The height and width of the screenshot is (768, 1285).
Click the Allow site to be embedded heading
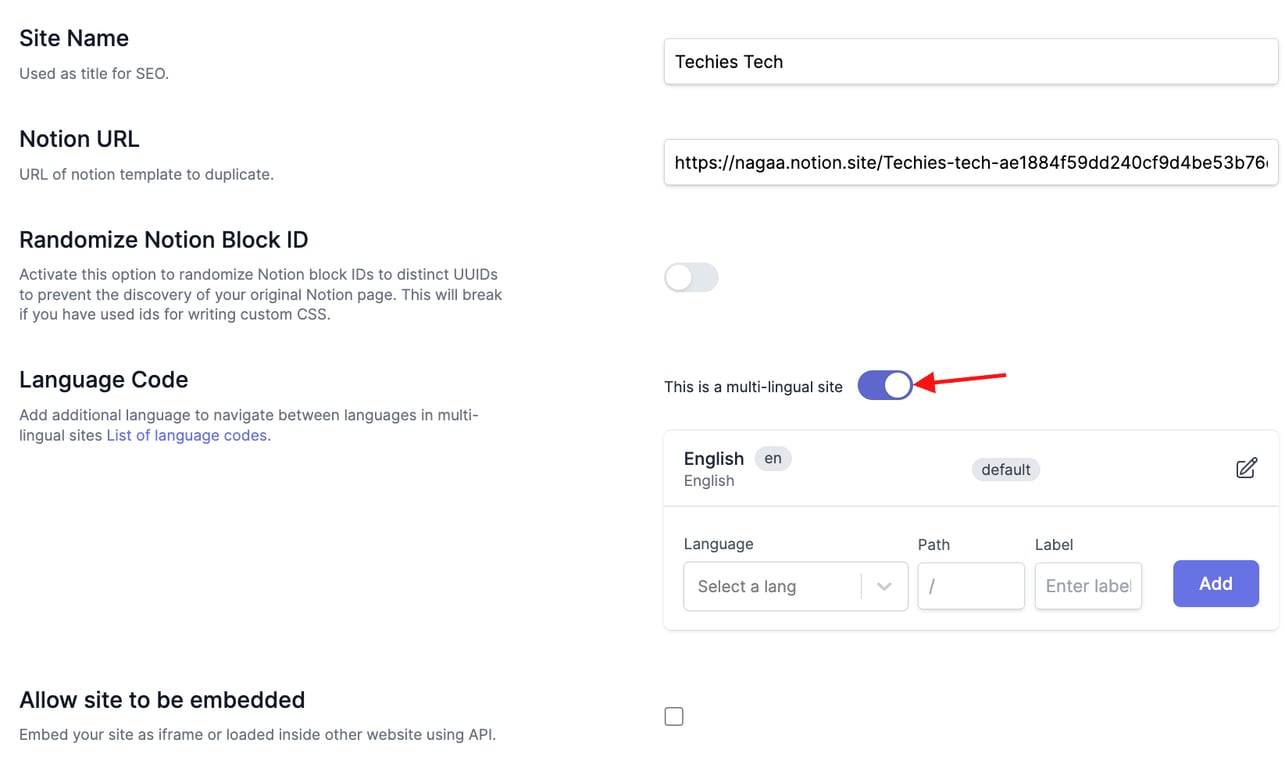click(162, 700)
